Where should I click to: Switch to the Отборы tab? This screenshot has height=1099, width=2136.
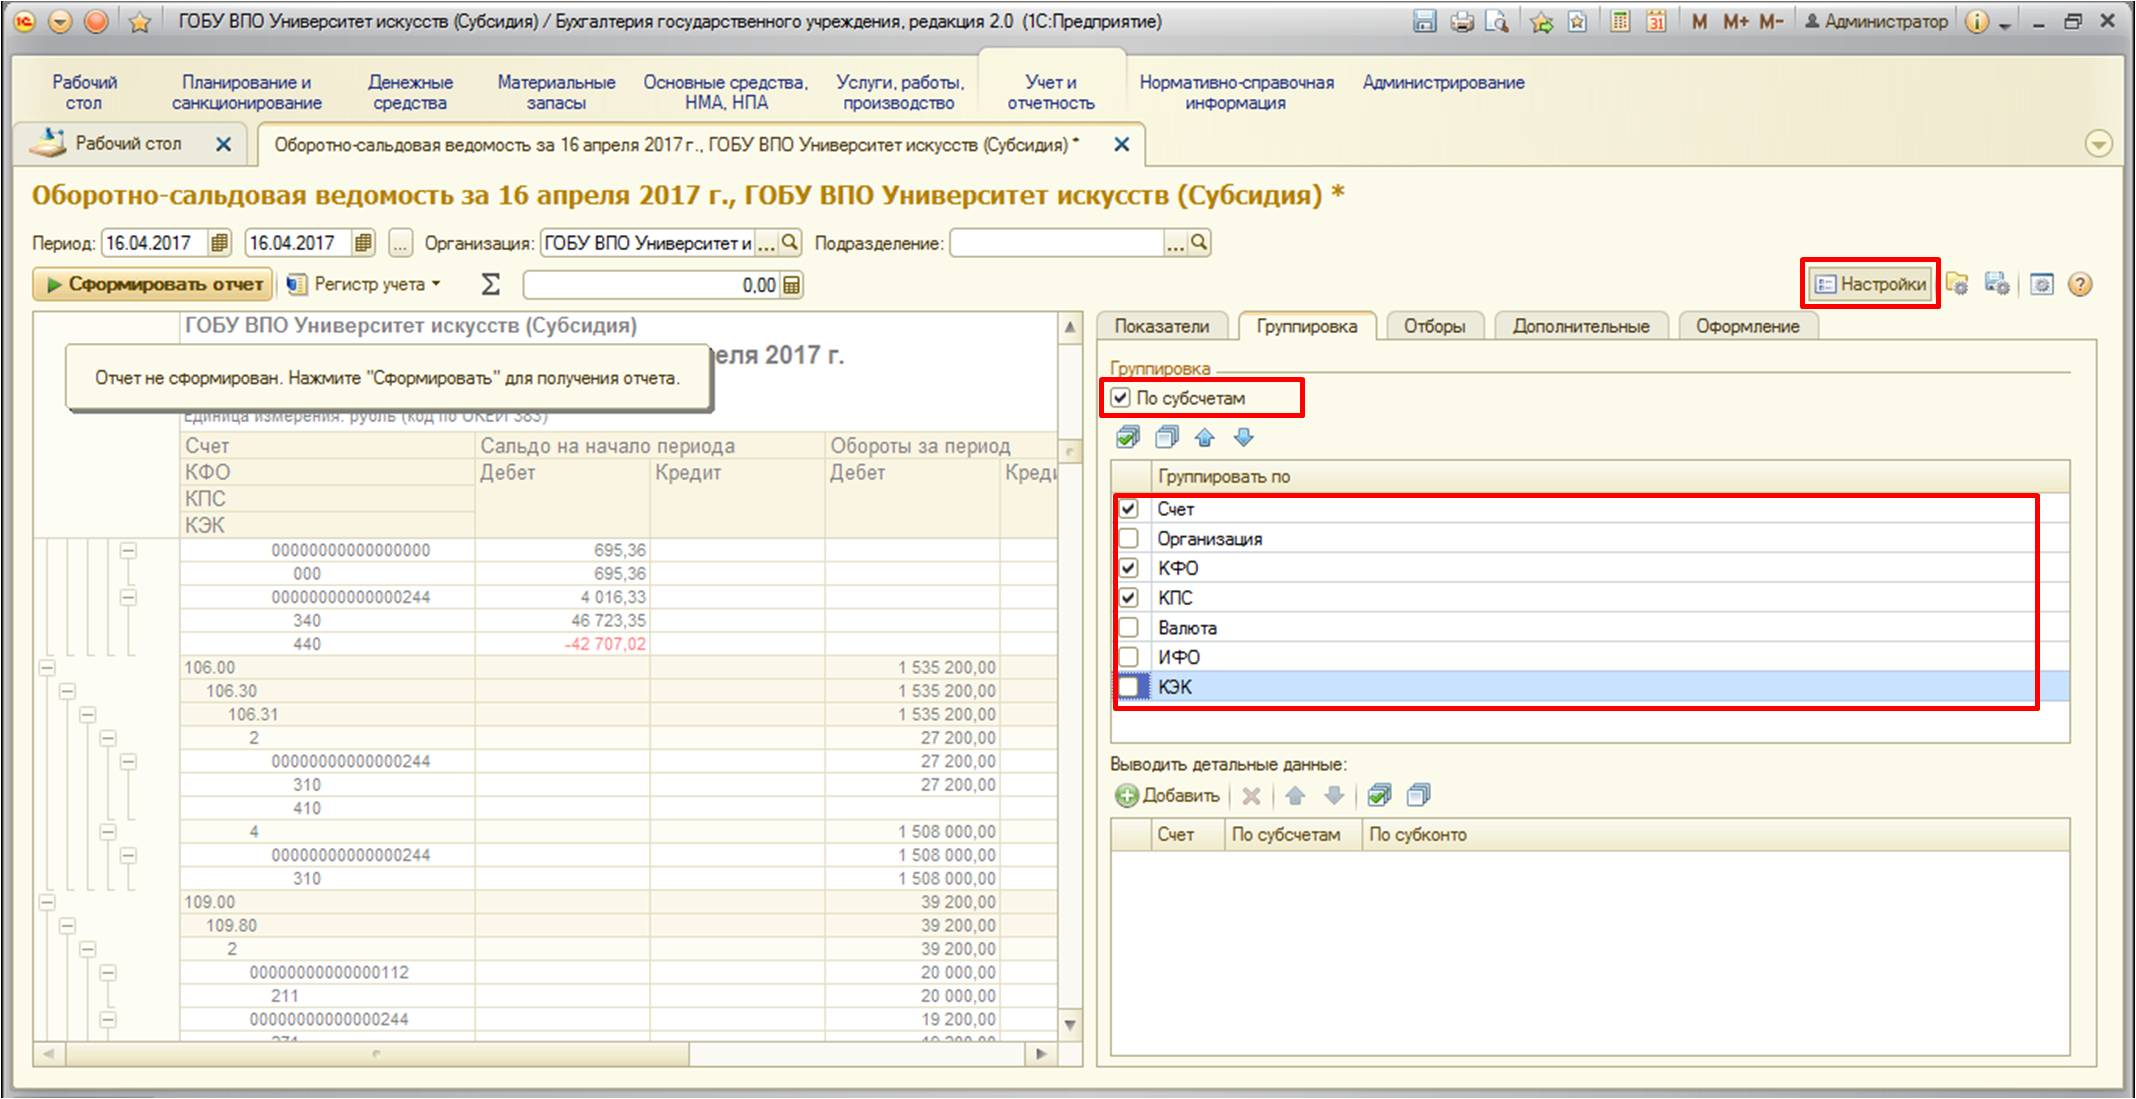(1433, 326)
